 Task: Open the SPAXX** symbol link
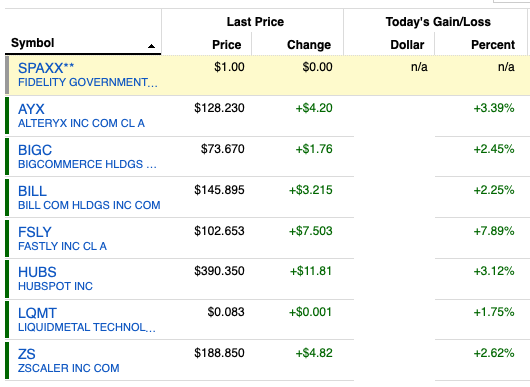tap(46, 68)
